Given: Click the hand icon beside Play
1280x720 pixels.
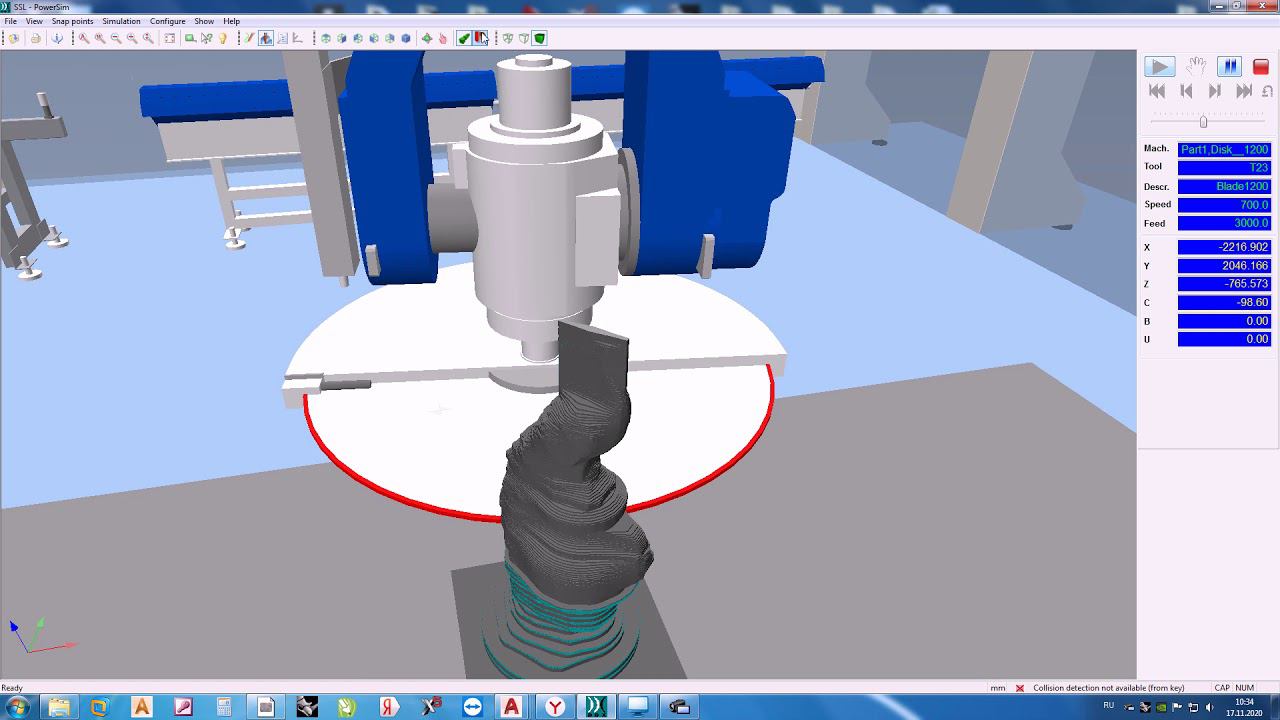Looking at the screenshot, I should click(x=1196, y=66).
